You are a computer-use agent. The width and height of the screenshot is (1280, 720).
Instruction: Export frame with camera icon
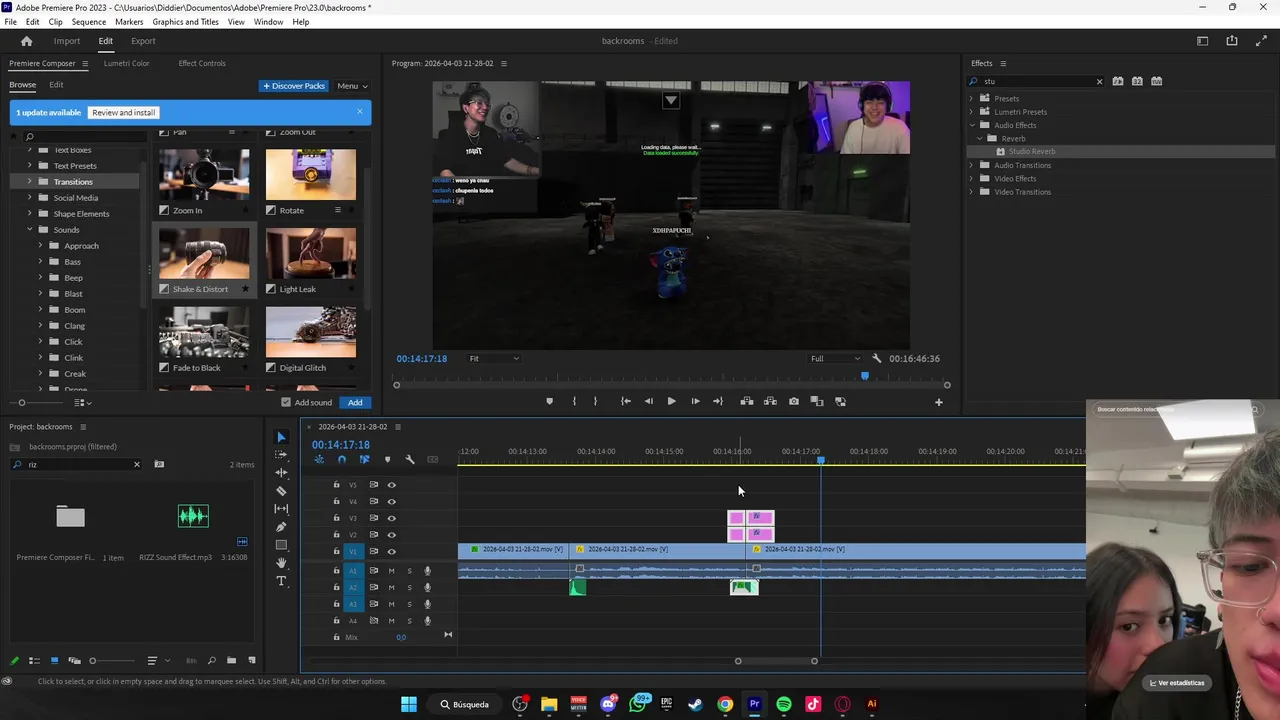point(794,401)
